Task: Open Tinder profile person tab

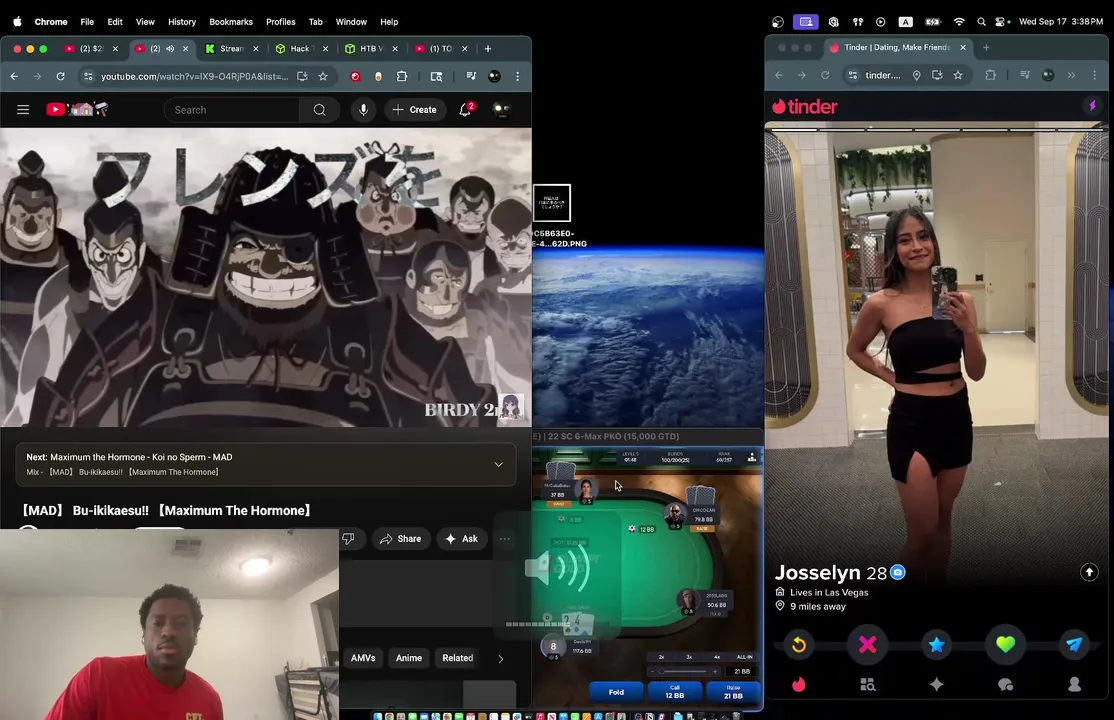Action: [x=1074, y=684]
